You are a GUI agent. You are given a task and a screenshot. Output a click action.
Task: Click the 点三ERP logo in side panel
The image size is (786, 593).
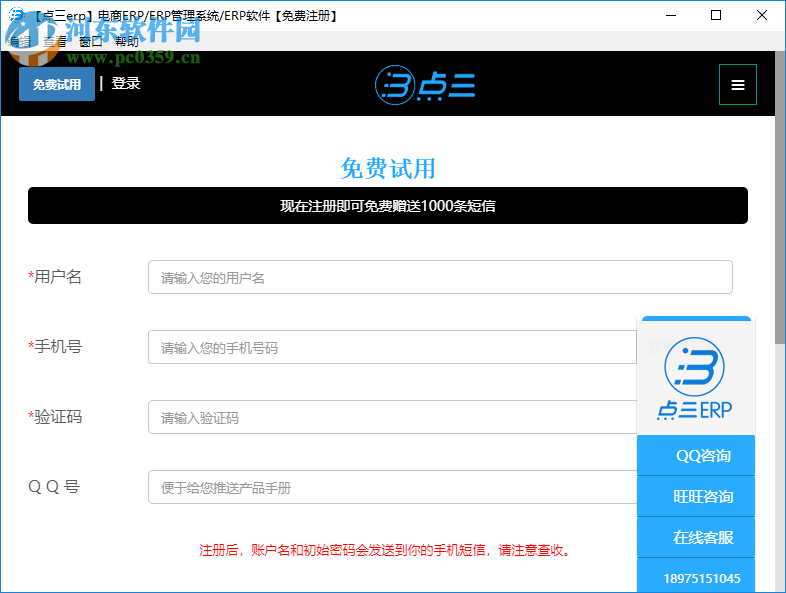pyautogui.click(x=694, y=378)
